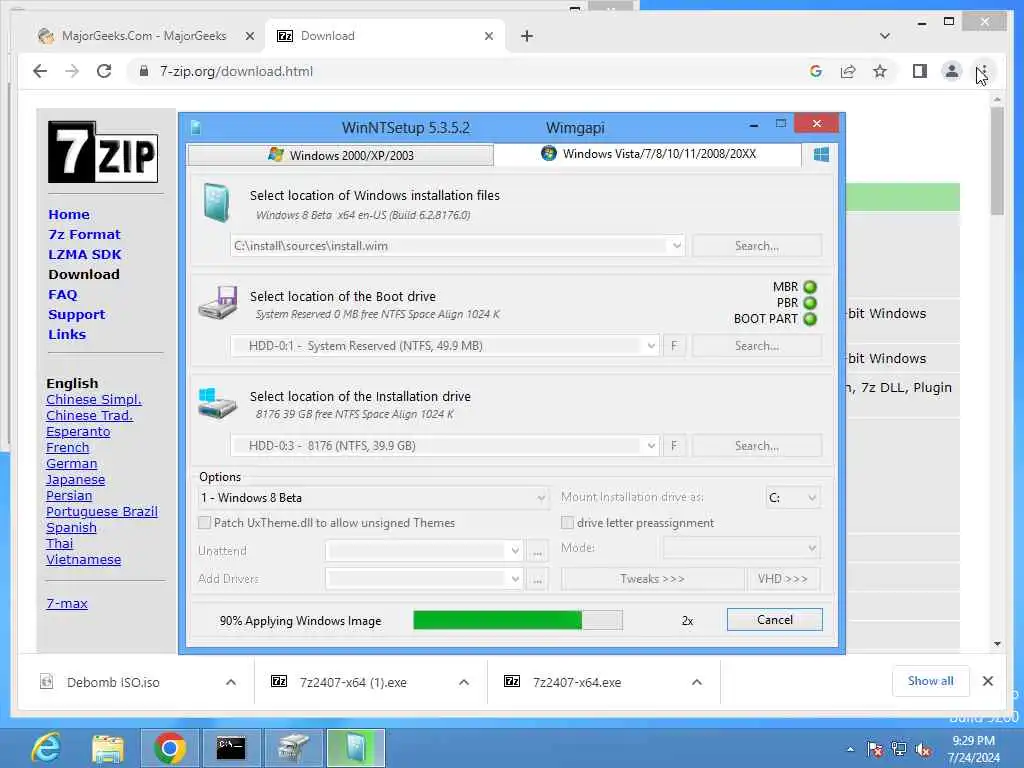
Task: Open Chrome tab search chevron
Action: [x=884, y=36]
